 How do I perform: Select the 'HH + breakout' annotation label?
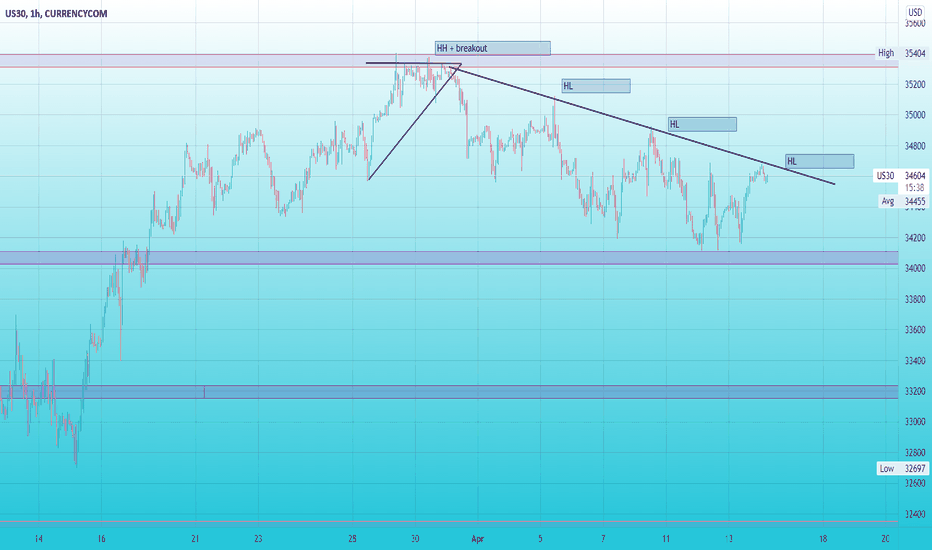point(492,48)
